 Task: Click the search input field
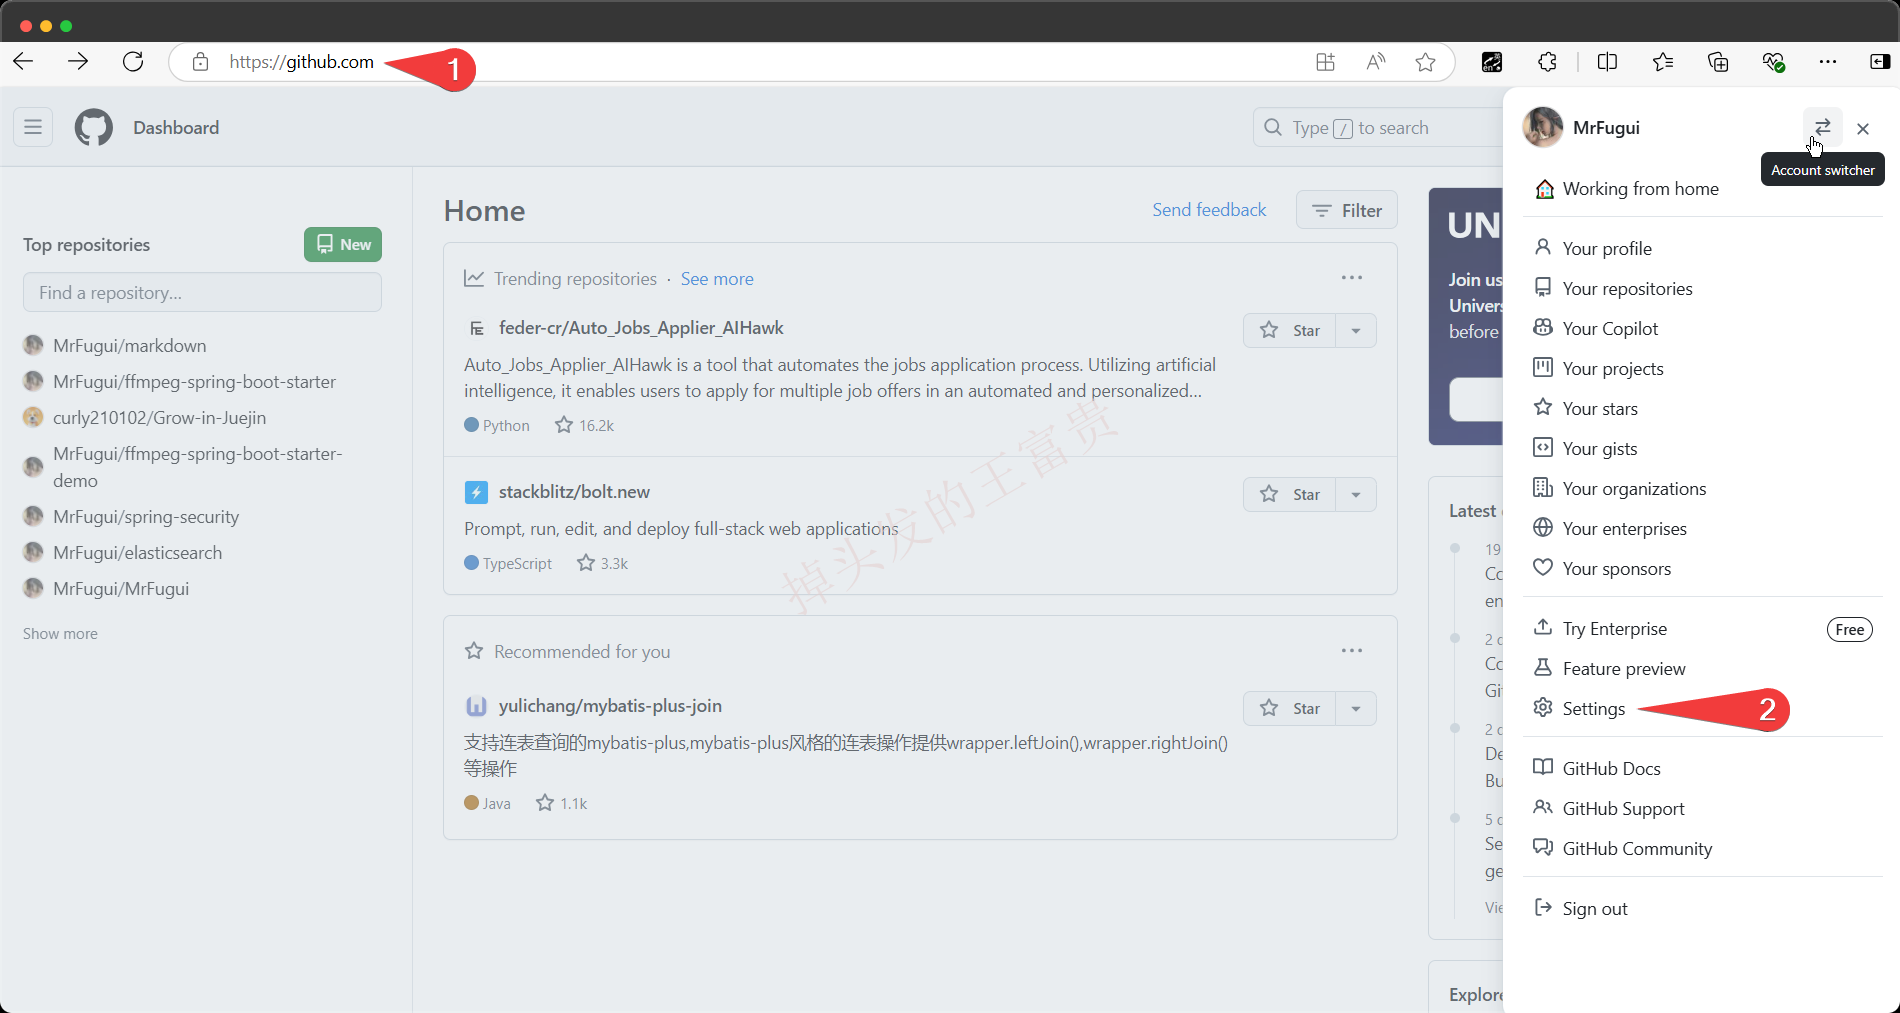[1378, 127]
